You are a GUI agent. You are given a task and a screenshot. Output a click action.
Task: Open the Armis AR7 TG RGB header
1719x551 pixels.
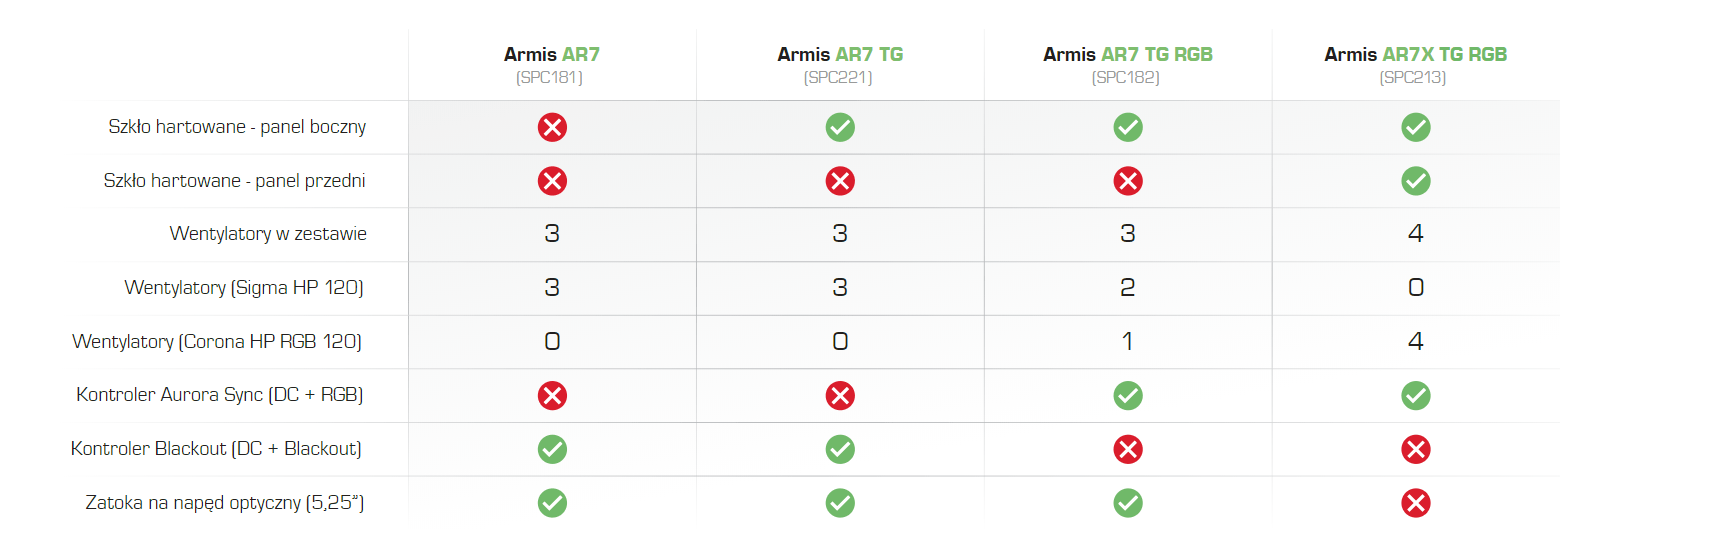(1128, 65)
